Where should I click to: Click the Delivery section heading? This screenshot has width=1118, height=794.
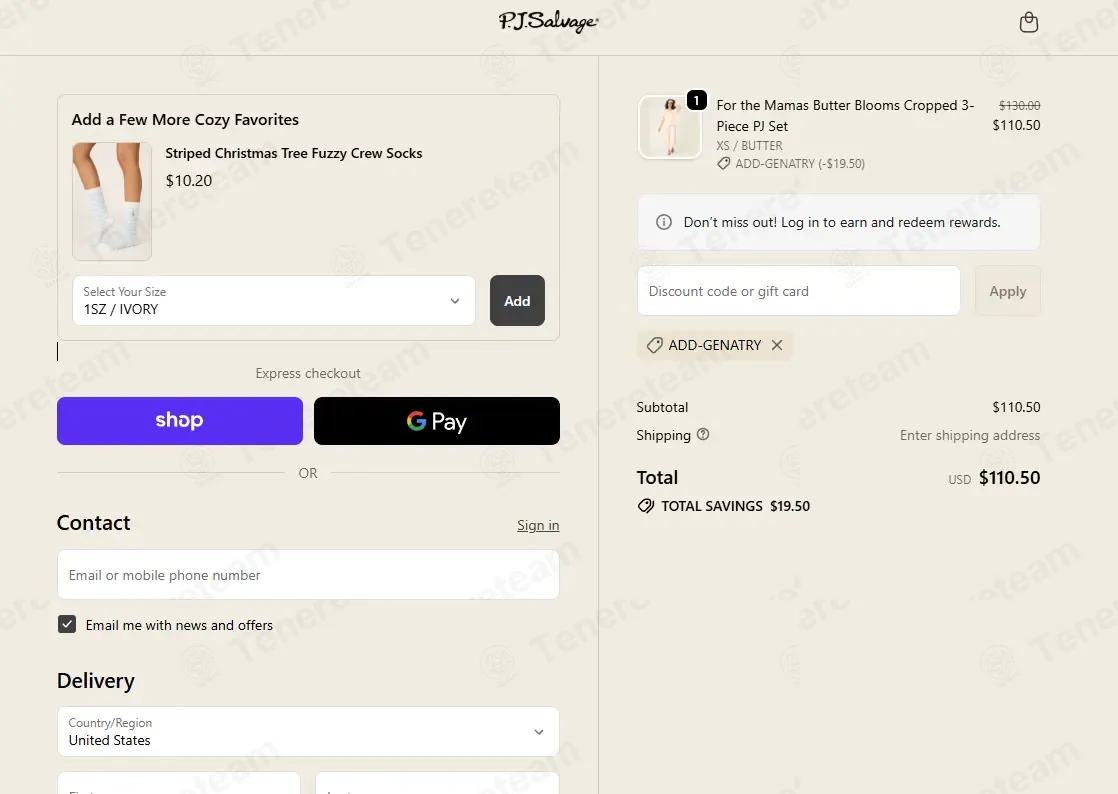coord(96,681)
